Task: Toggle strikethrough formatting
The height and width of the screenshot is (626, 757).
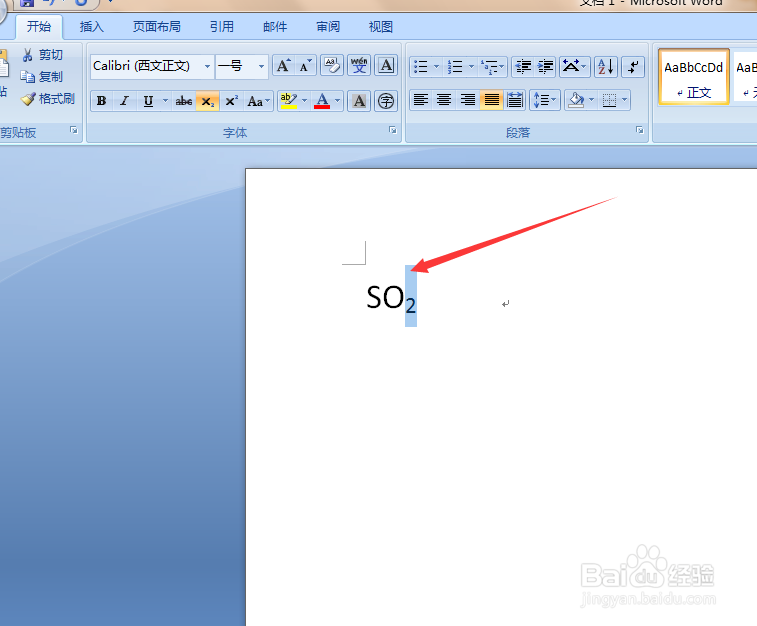Action: click(x=184, y=101)
